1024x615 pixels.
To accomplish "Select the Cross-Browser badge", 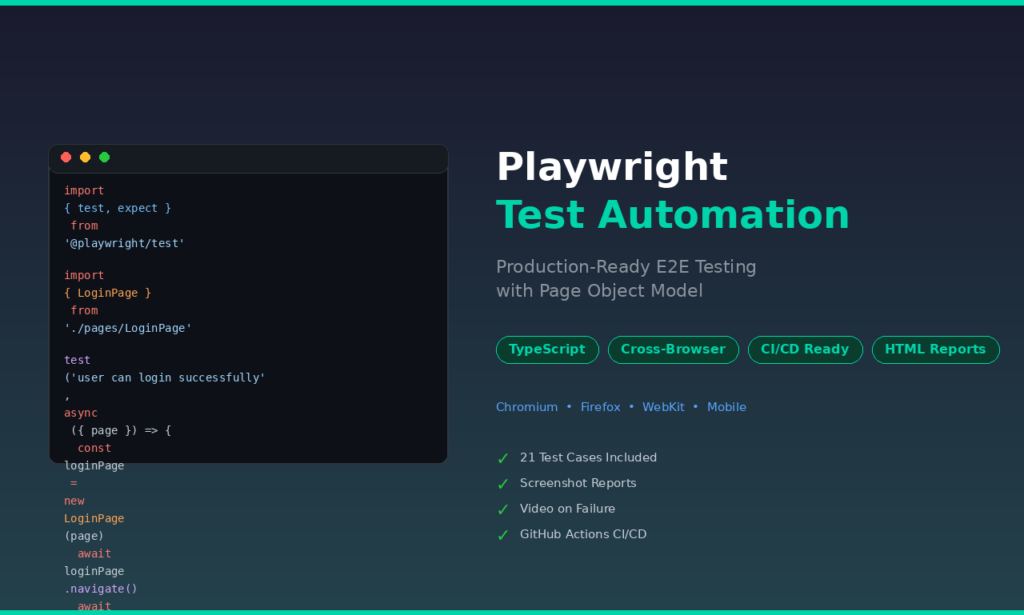I will click(673, 350).
